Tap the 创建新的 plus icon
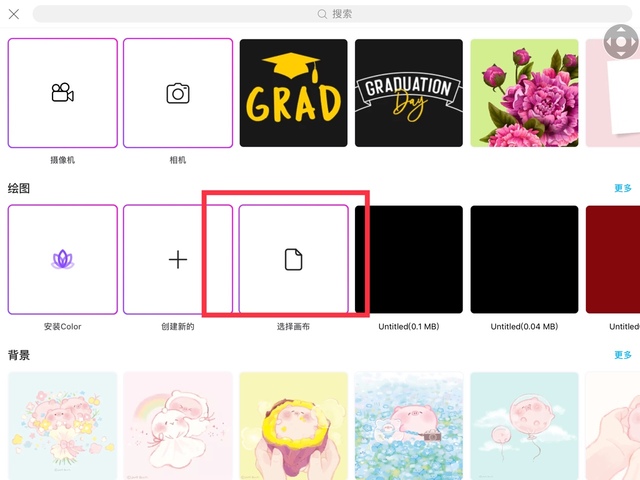 (178, 260)
